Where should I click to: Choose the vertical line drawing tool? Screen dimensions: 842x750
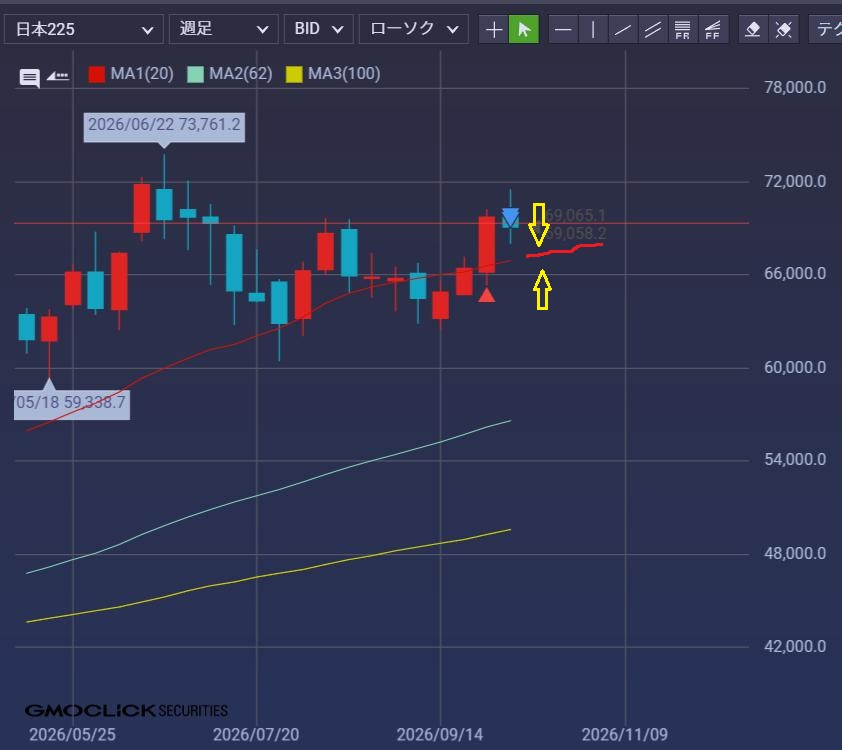pyautogui.click(x=593, y=29)
